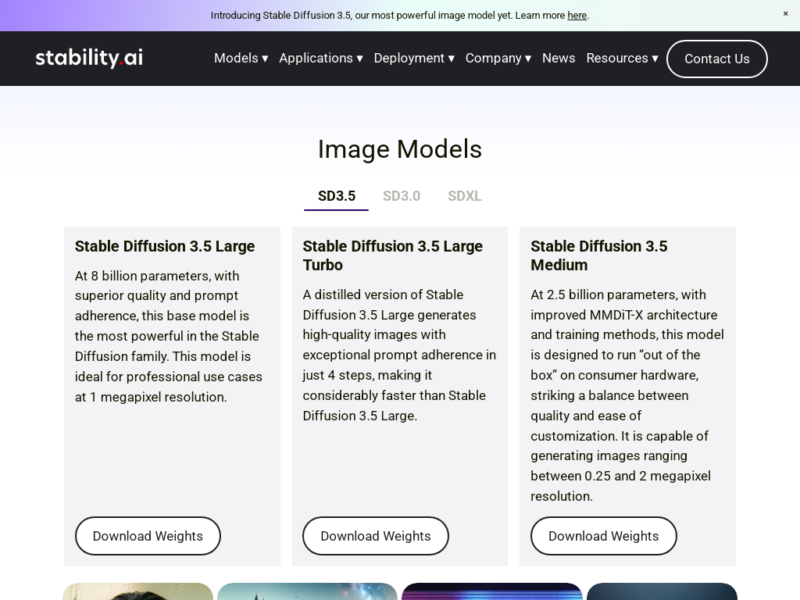Screen dimensions: 800x600
Task: Click the Image Models heading
Action: point(399,149)
